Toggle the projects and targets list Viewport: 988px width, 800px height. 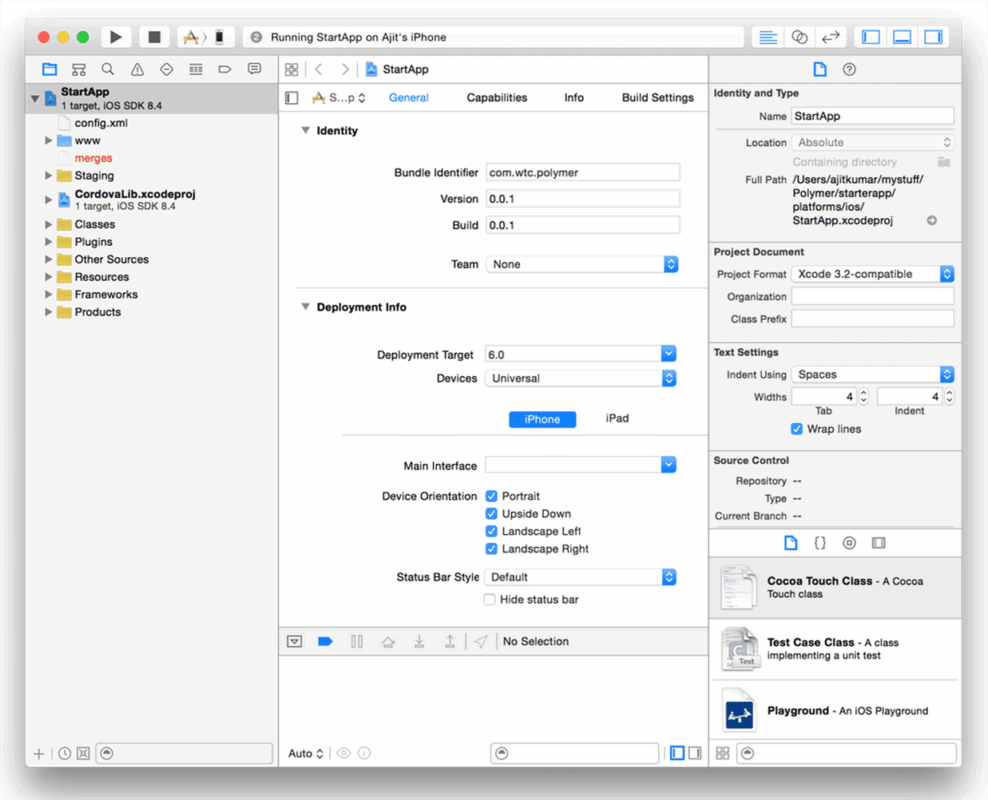(292, 98)
